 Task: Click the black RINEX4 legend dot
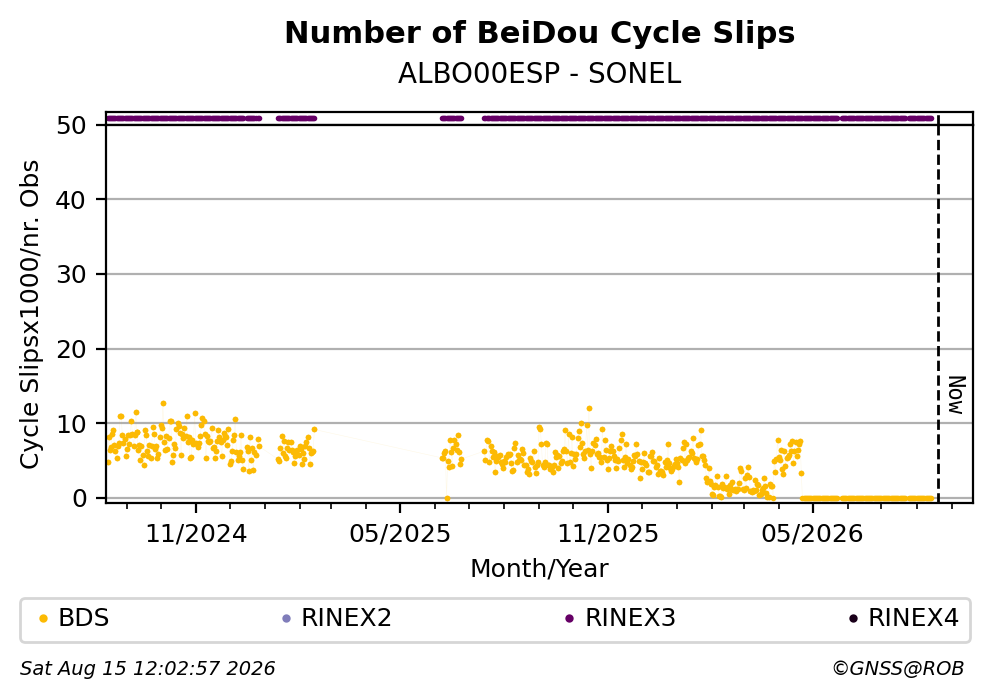tap(853, 619)
